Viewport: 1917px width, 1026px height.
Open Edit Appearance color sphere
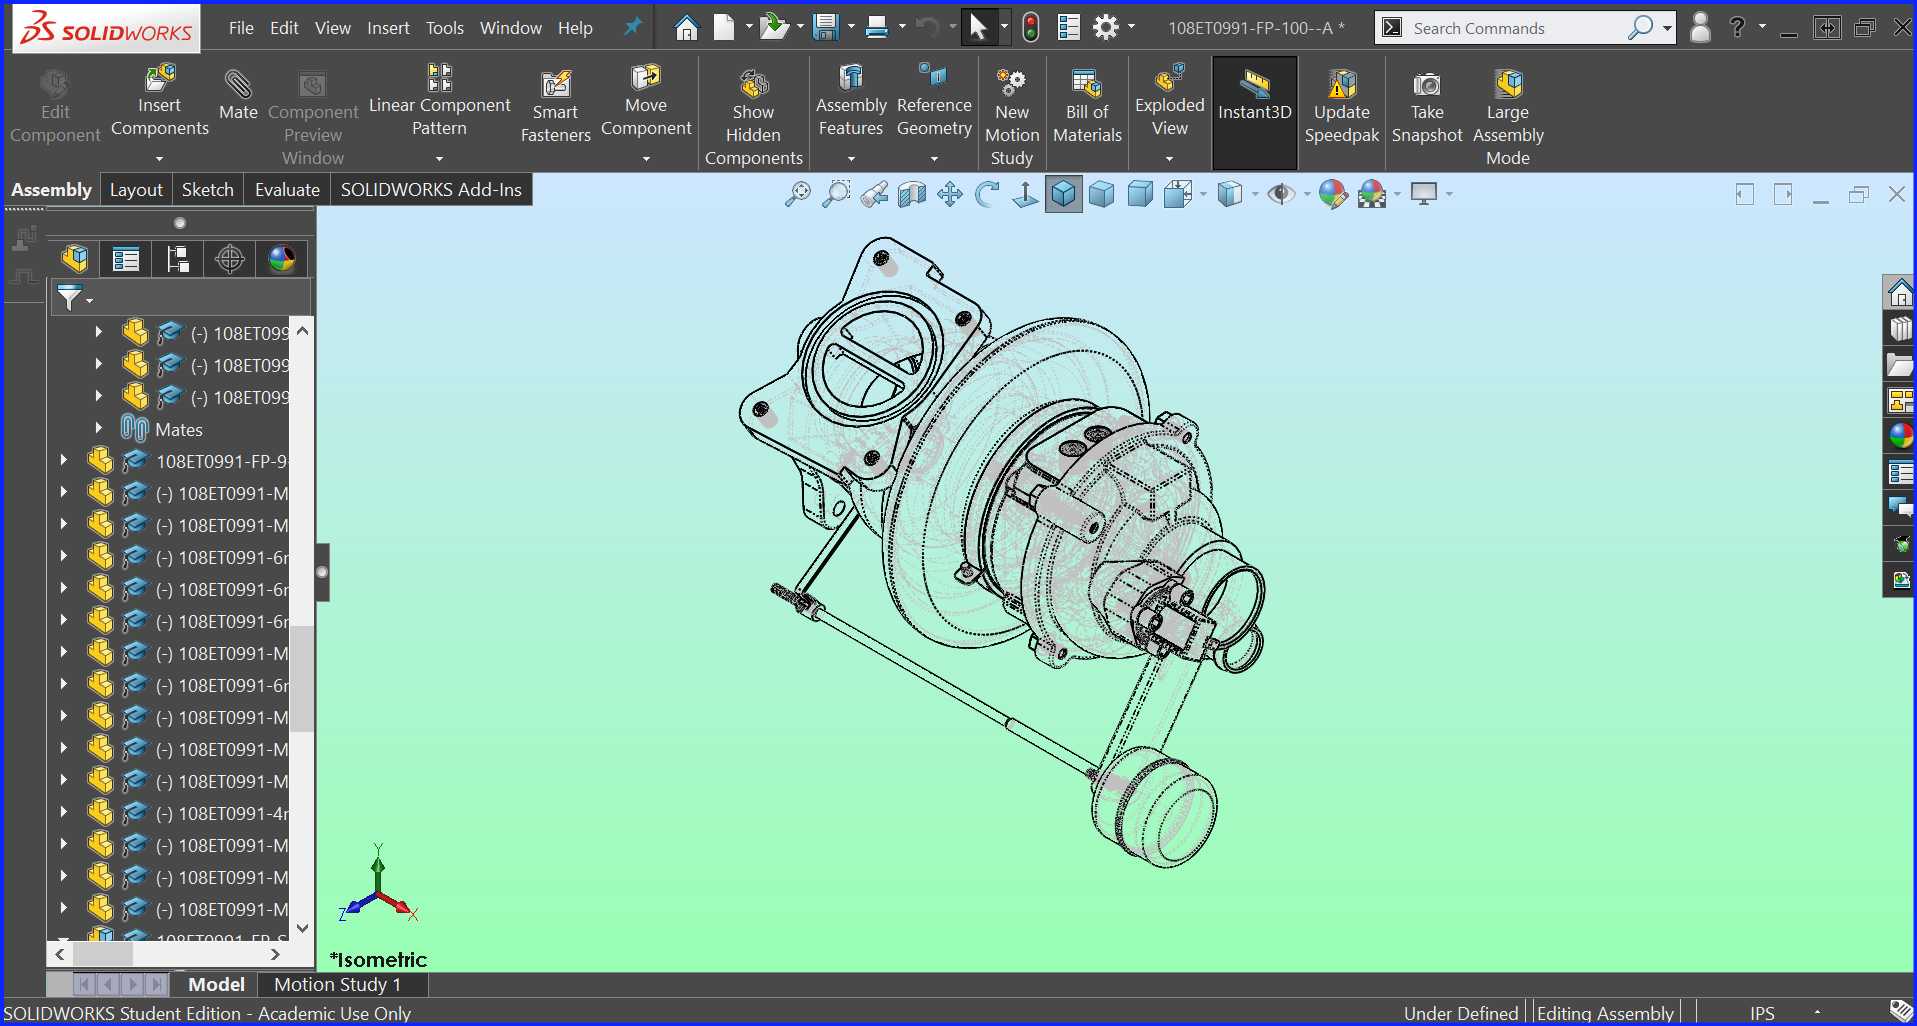1332,194
